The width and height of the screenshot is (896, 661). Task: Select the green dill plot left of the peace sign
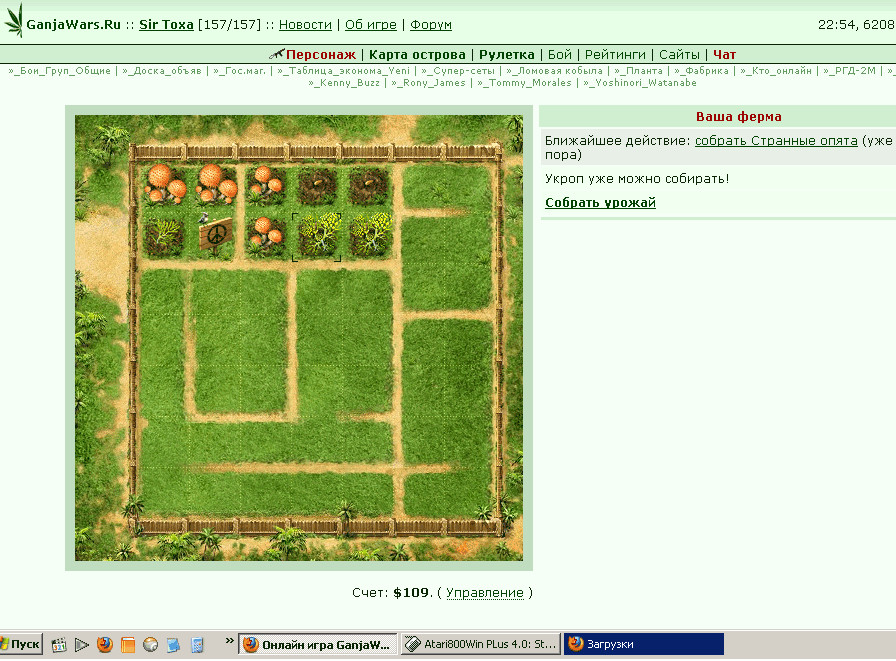164,236
